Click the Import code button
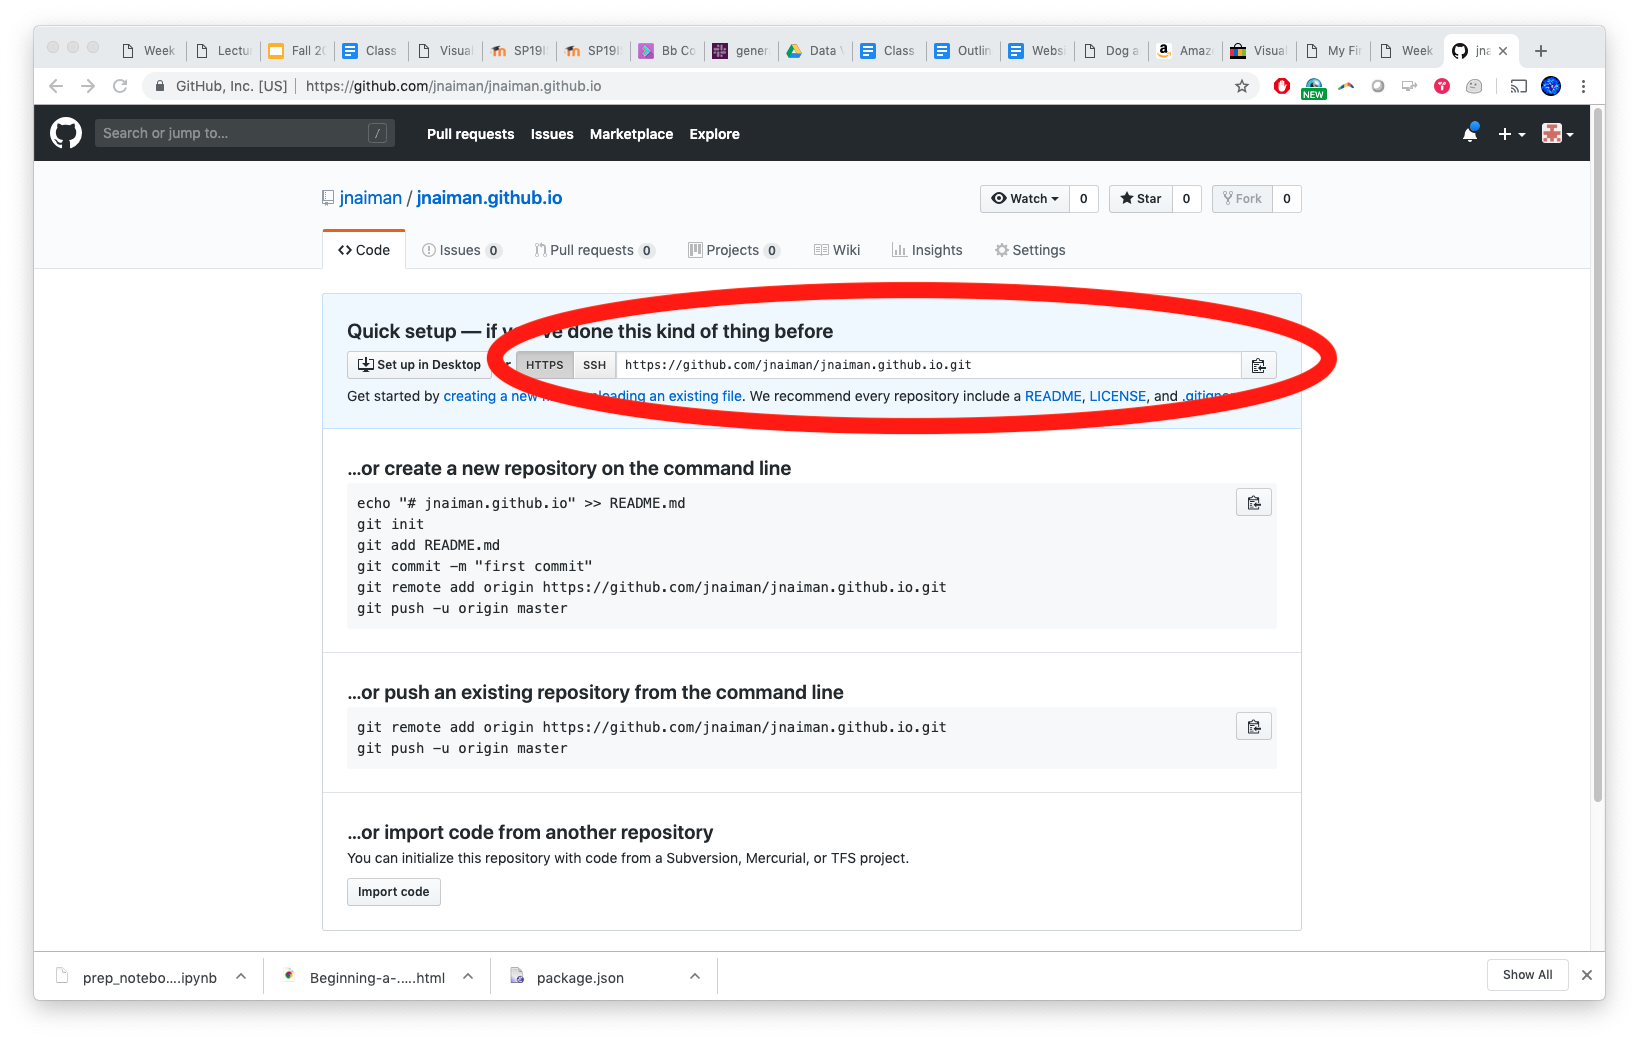The image size is (1639, 1042). [x=394, y=892]
